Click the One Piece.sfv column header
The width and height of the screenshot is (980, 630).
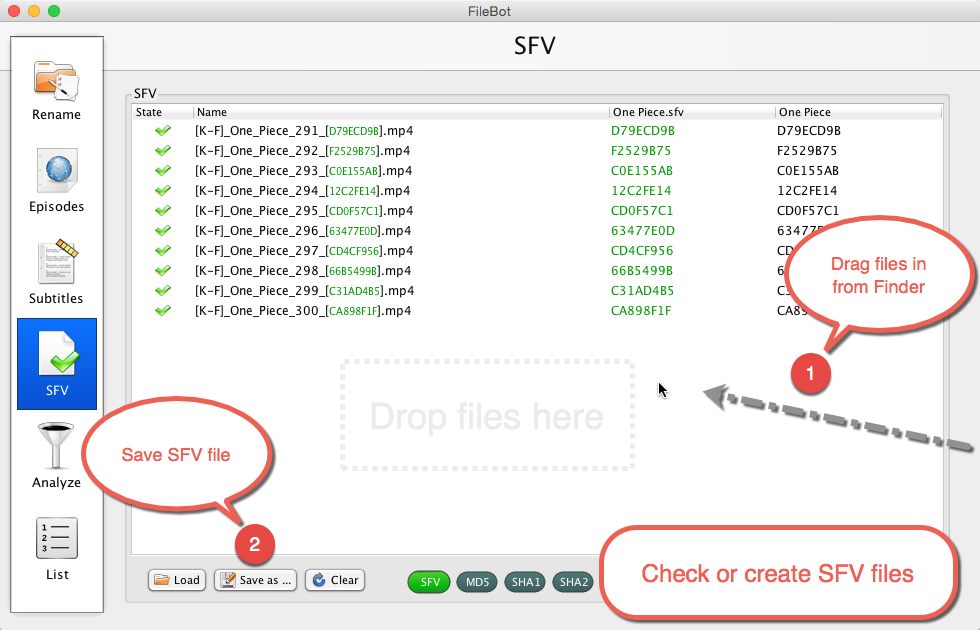(691, 112)
